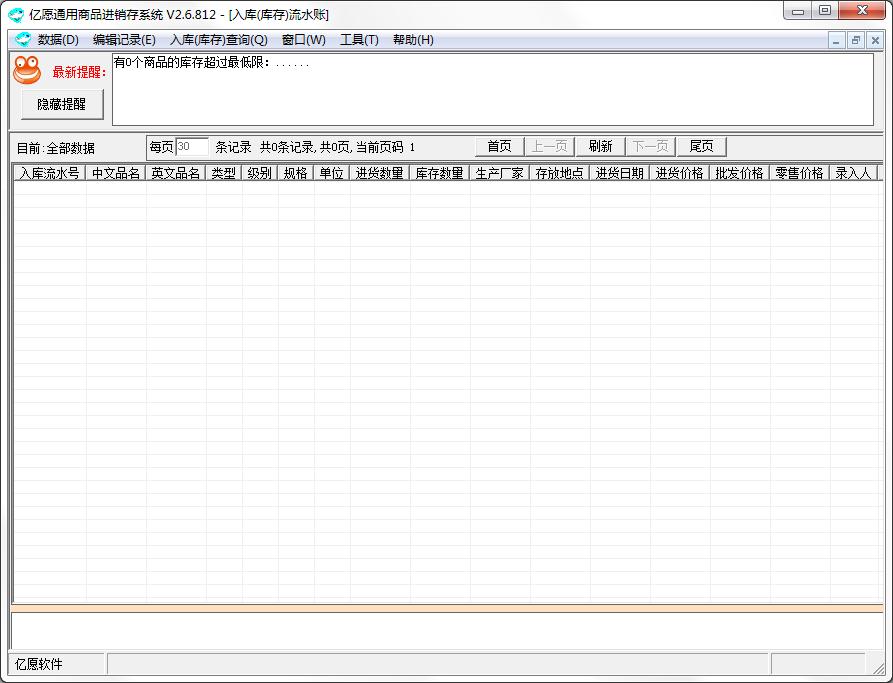Click the 零售价格 column header
893x683 pixels.
[799, 173]
